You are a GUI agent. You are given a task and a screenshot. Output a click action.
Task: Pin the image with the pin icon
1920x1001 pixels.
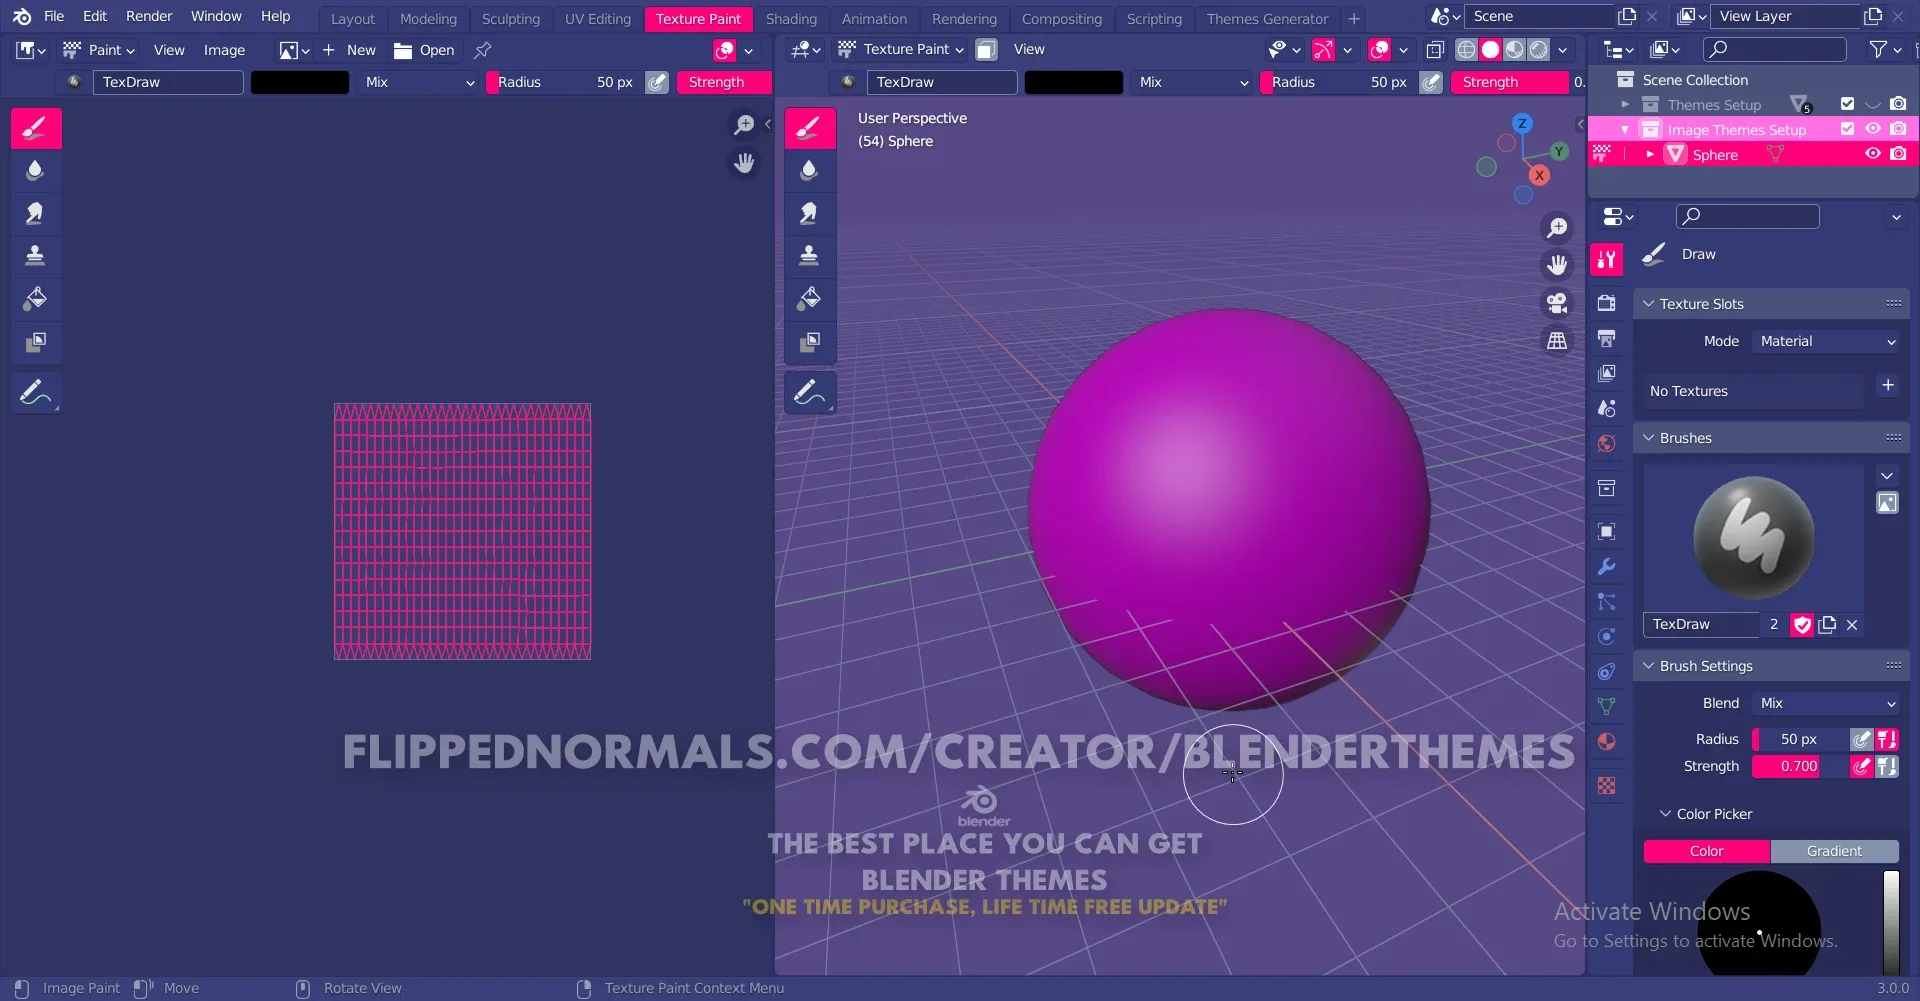tap(483, 50)
